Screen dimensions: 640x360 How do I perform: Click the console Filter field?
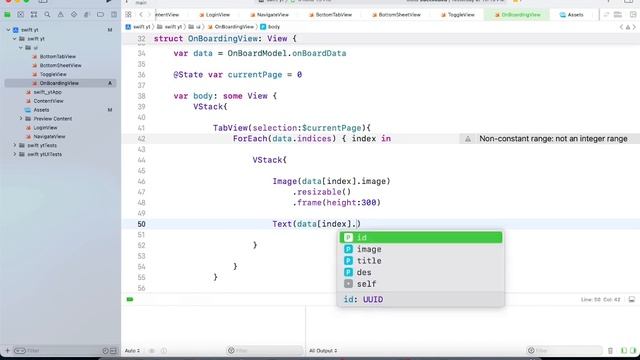click(x=564, y=351)
